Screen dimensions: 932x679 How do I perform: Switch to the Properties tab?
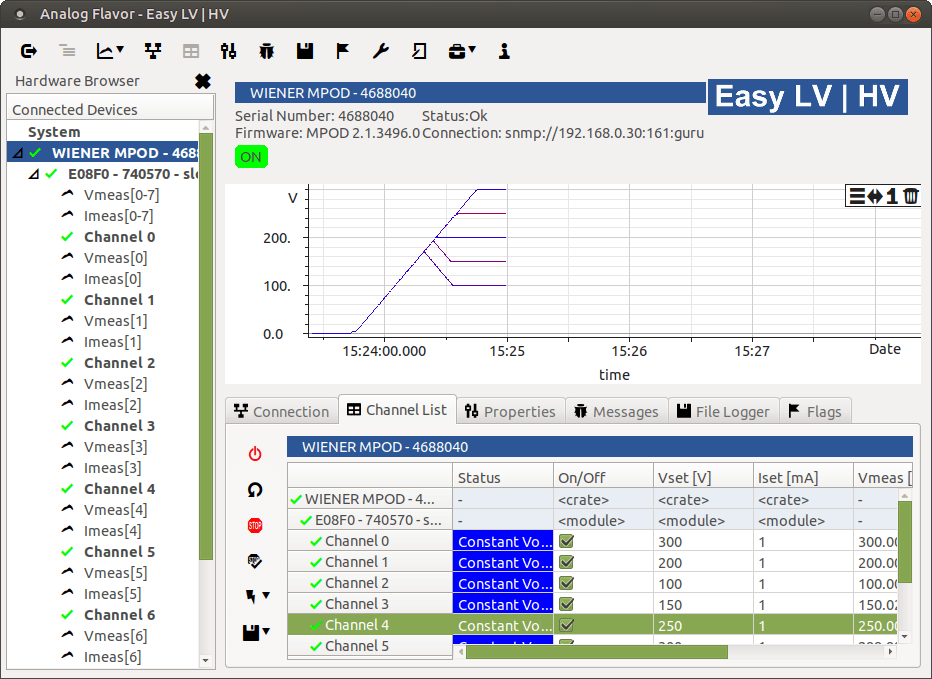pyautogui.click(x=511, y=411)
